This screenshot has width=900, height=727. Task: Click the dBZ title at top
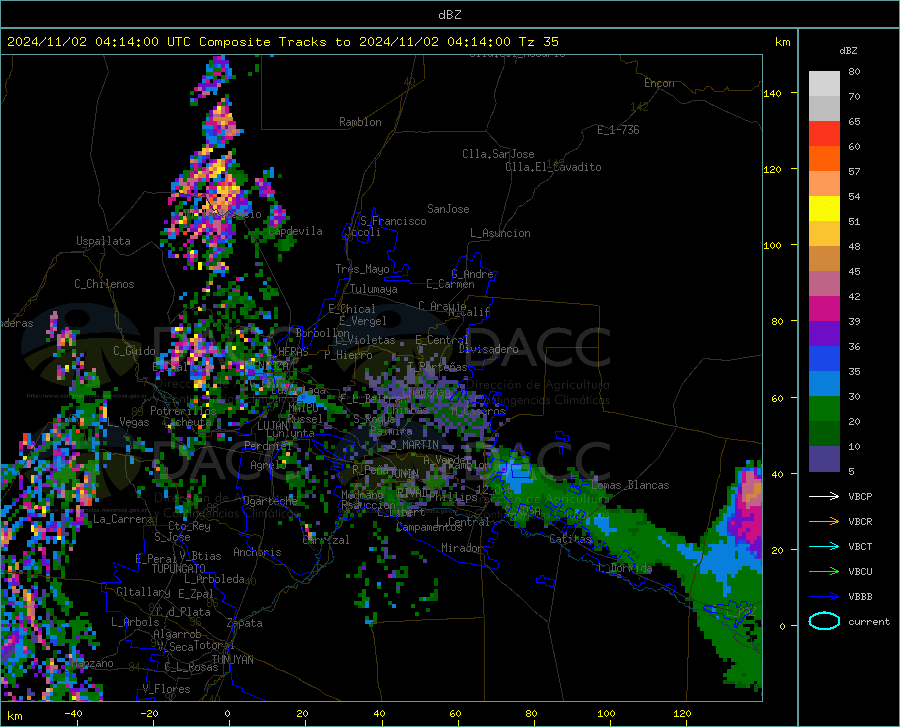449,15
